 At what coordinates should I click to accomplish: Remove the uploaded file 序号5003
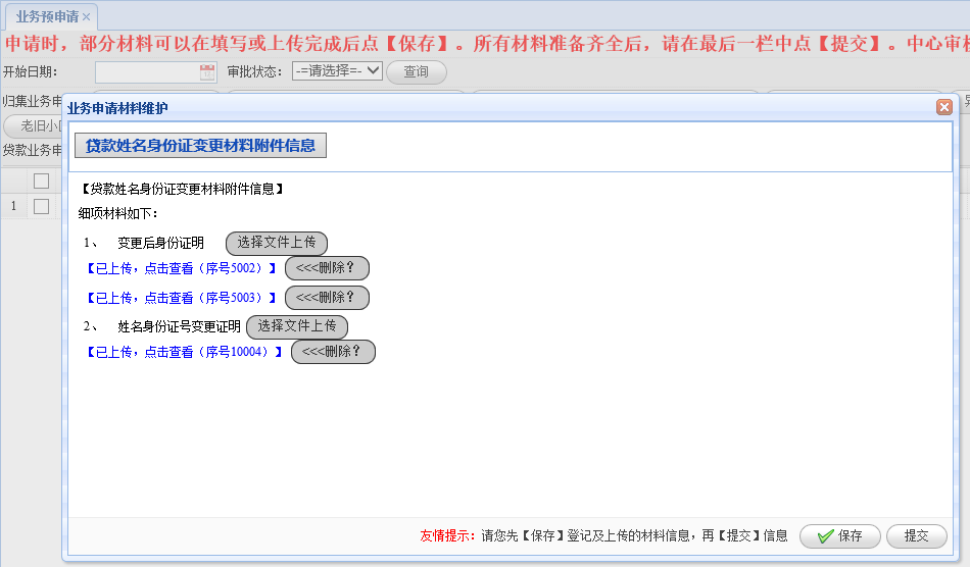tap(327, 298)
